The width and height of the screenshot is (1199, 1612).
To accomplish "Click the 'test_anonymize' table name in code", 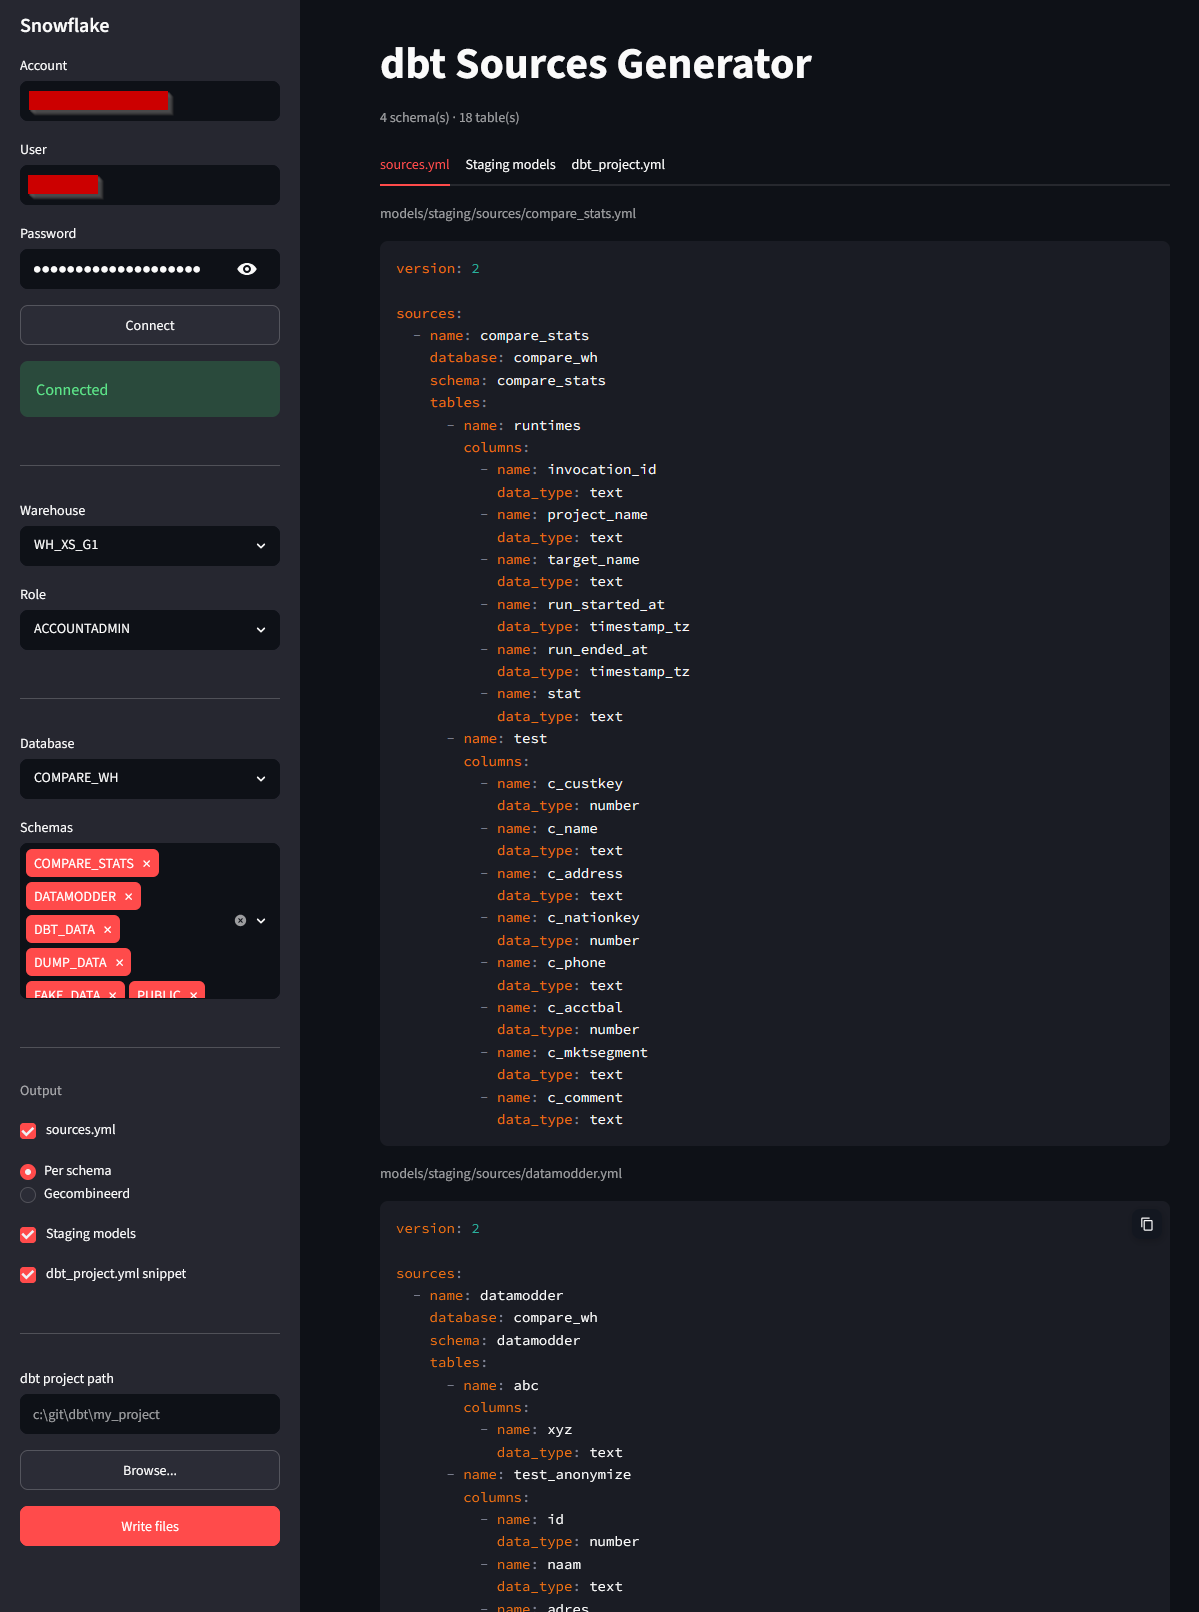I will [x=572, y=1475].
